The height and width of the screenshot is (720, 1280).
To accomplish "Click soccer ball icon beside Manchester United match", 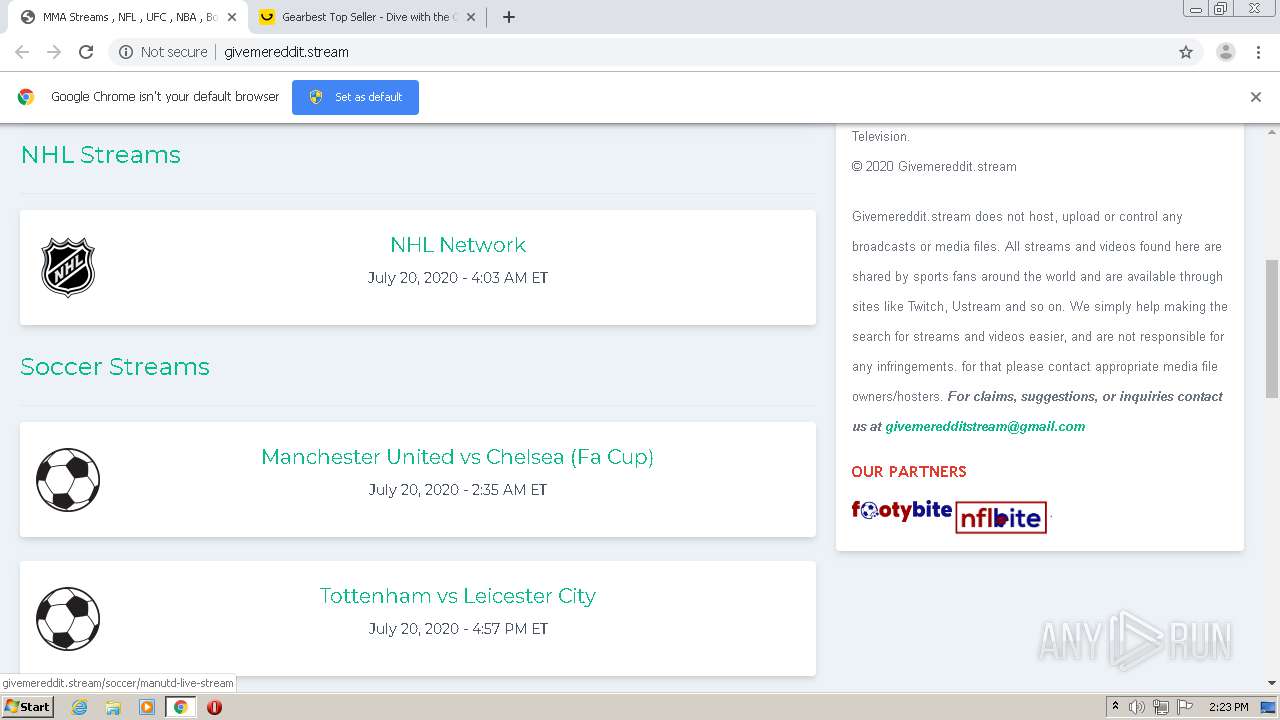I will (68, 480).
